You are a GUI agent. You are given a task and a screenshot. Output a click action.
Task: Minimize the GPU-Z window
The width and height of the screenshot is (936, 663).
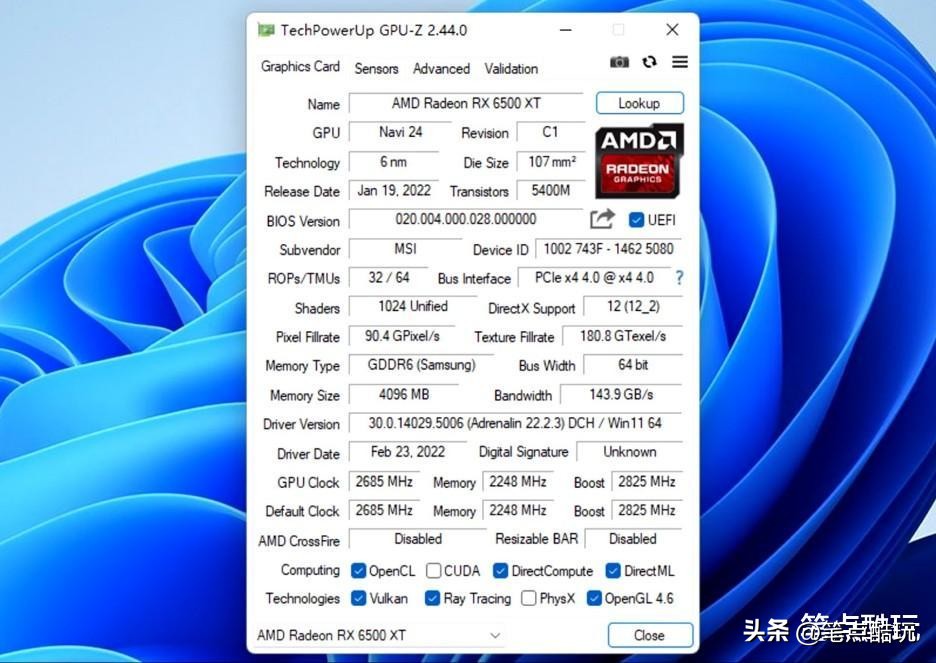(566, 30)
